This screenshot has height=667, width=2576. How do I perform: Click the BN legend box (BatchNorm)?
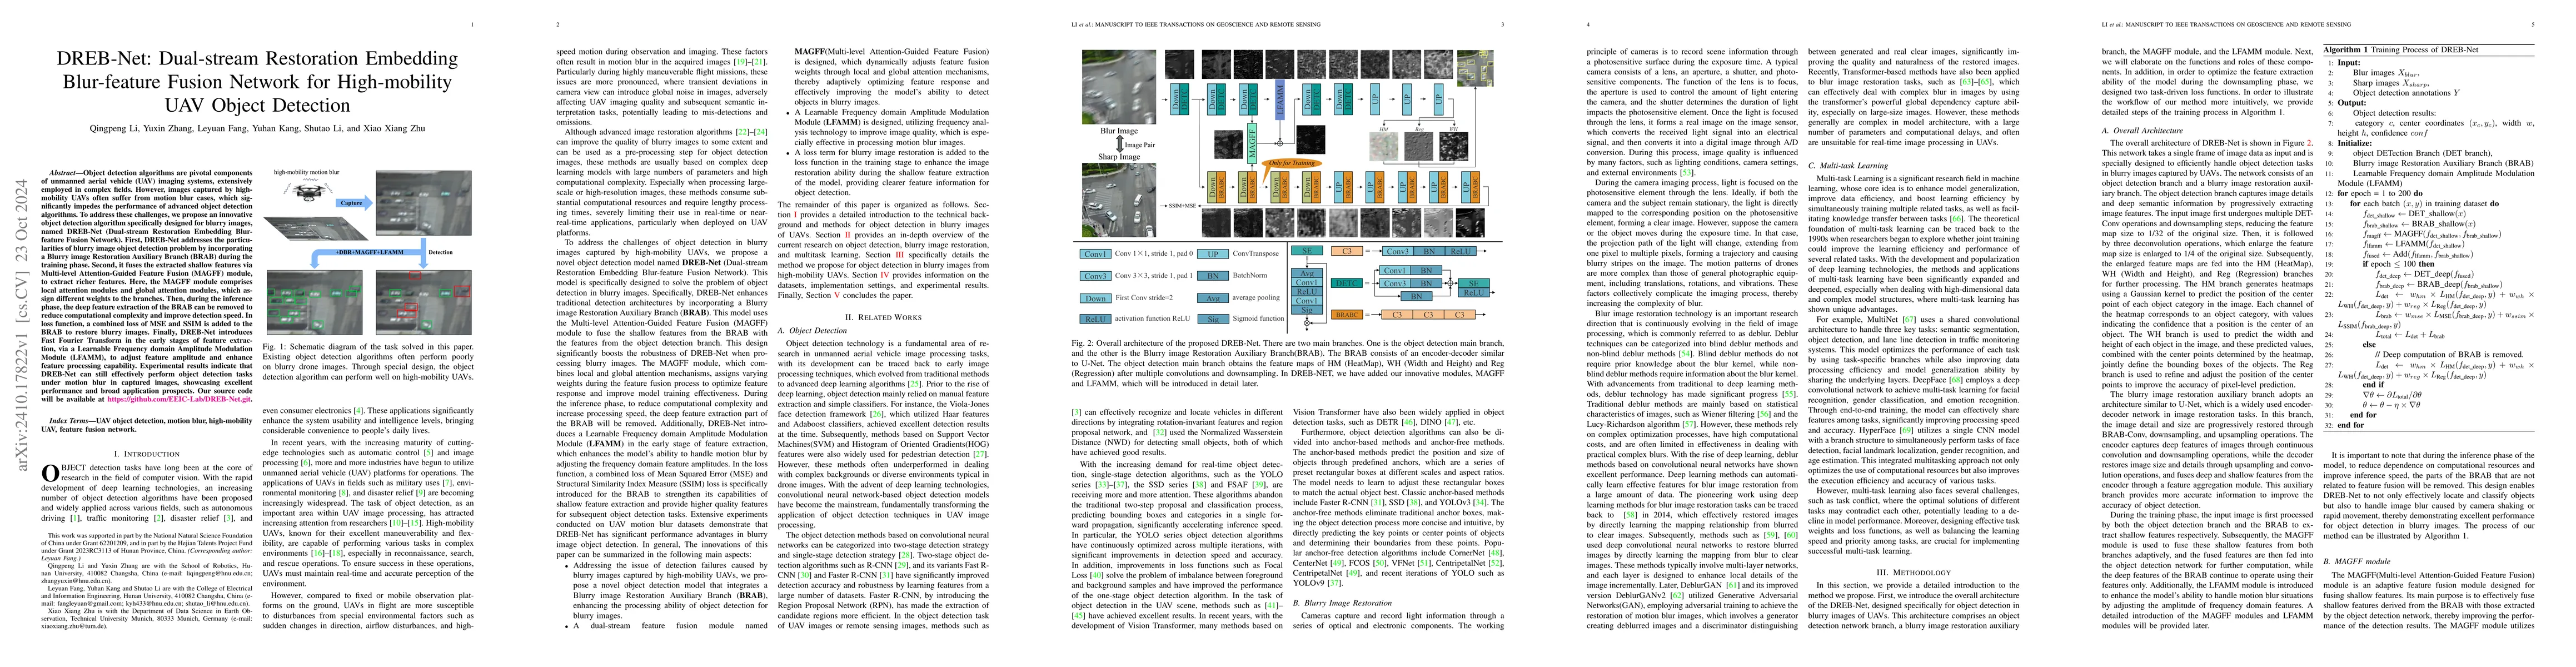1213,275
